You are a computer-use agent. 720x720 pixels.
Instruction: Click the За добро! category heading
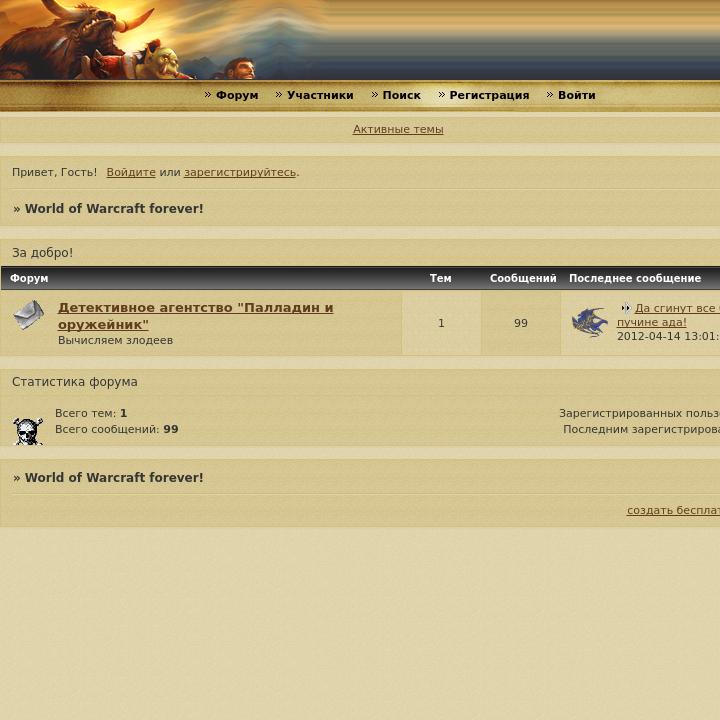pos(42,253)
